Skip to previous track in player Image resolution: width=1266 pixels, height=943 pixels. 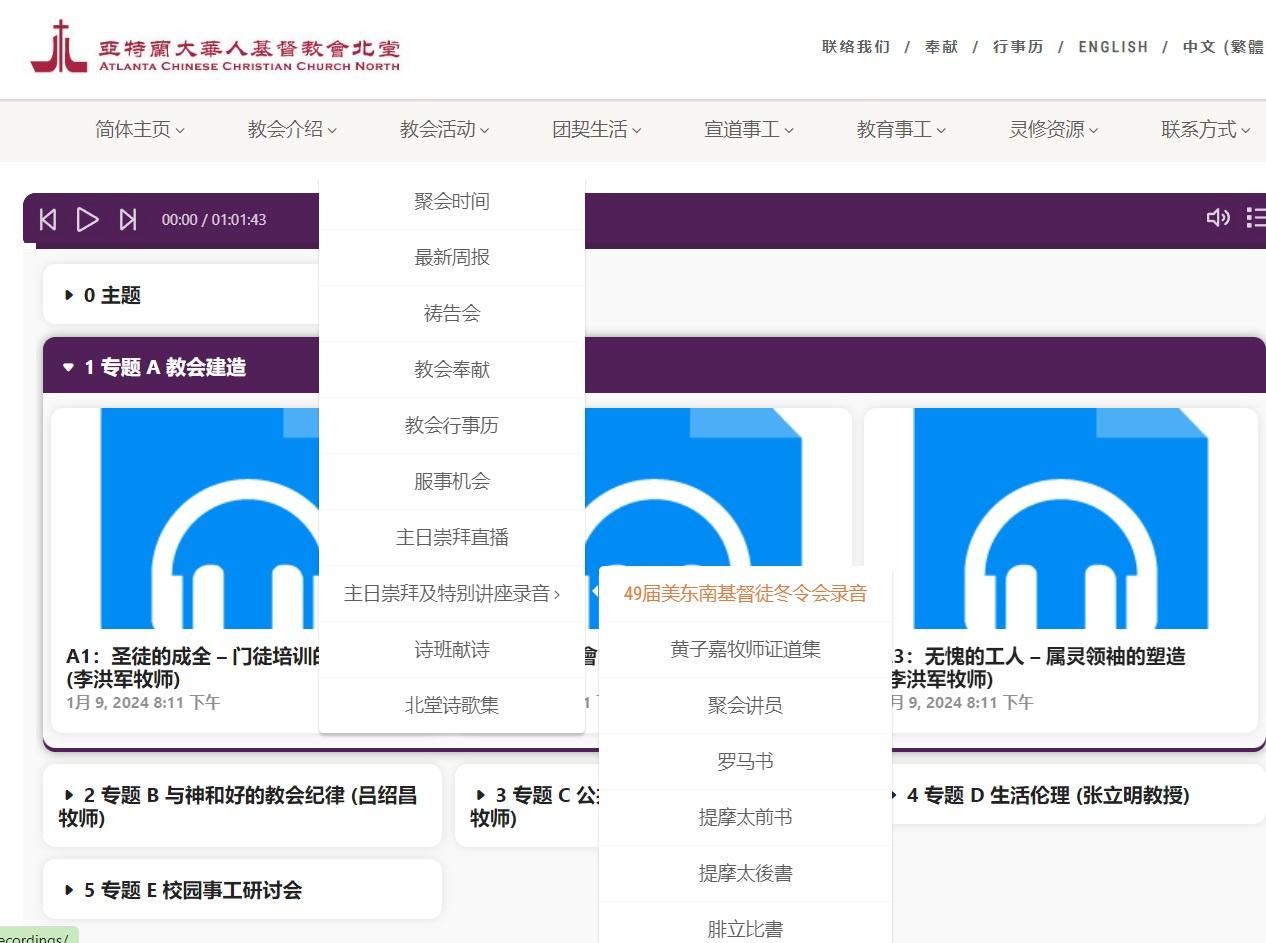tap(48, 219)
